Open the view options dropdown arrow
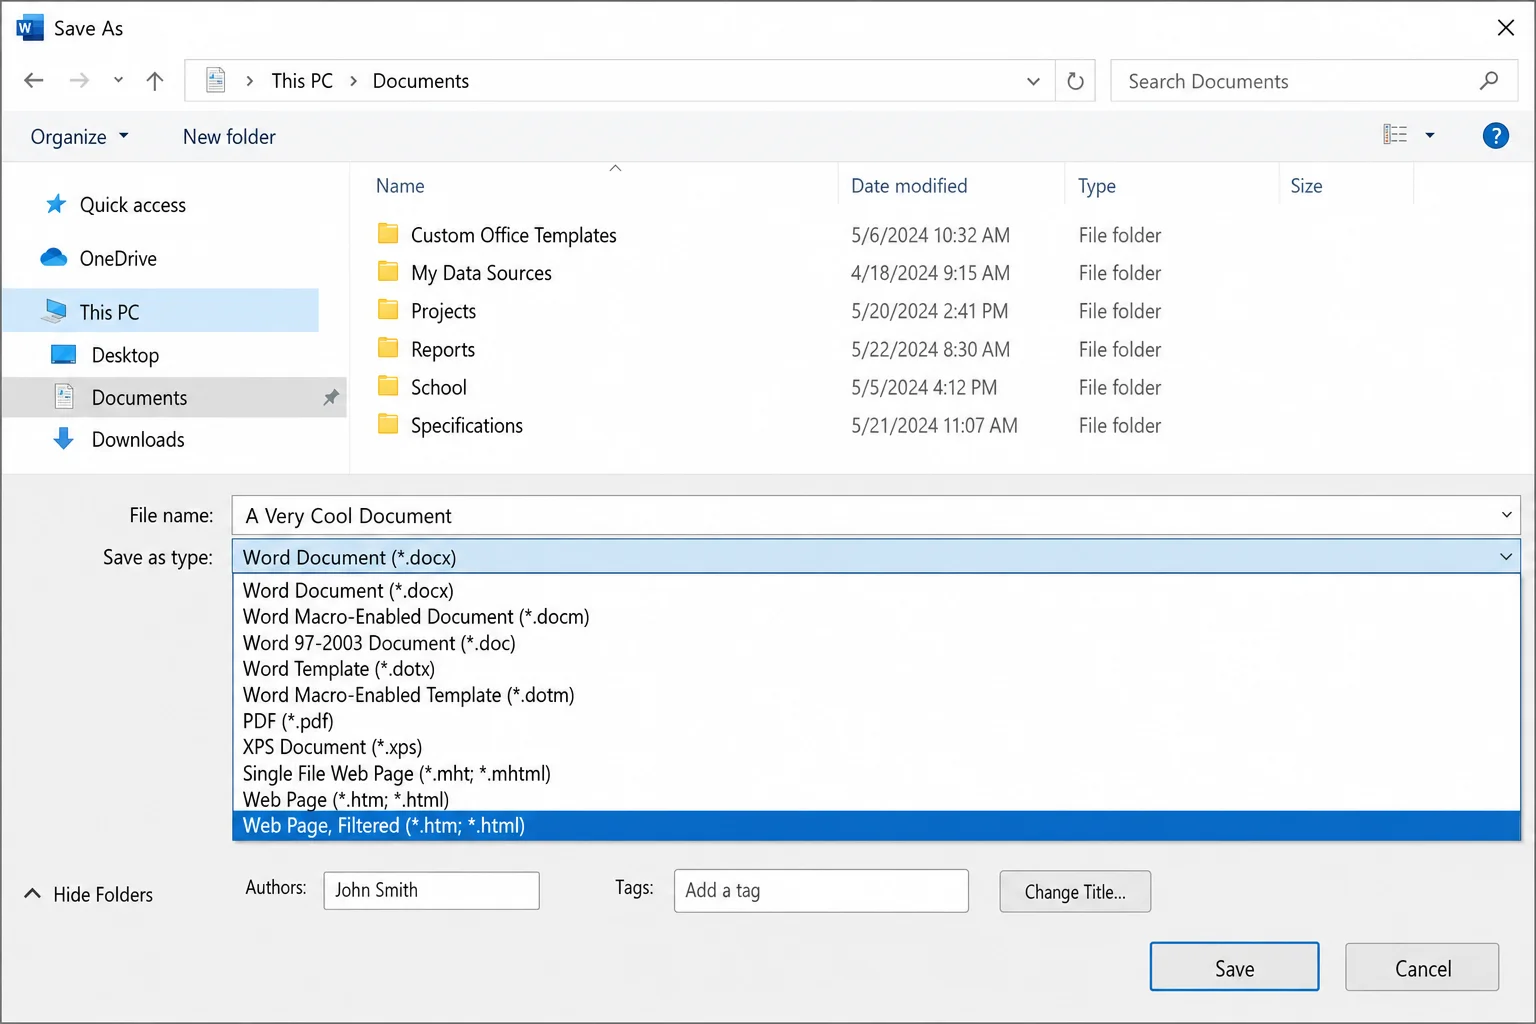Screen dimensions: 1536x1024 1430,135
